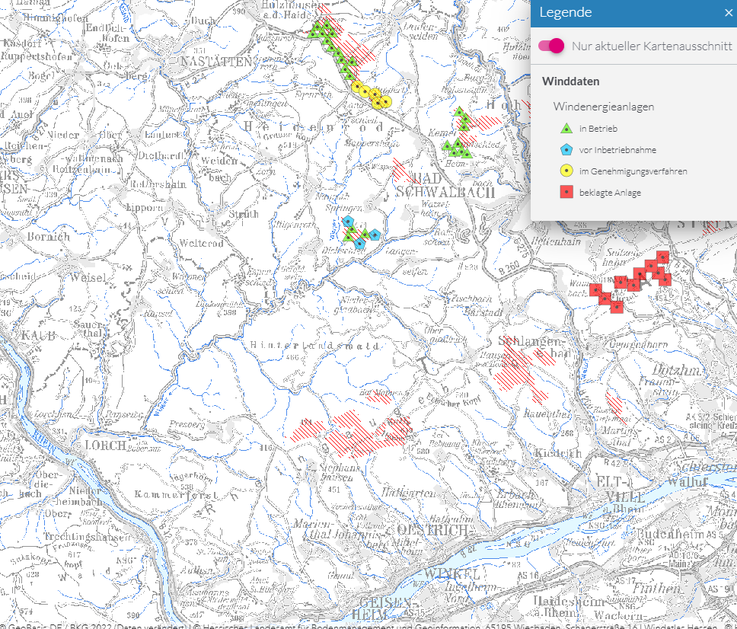Select the leftmost yellow circle turbine marker
This screenshot has width=737, height=629.
coord(357,87)
